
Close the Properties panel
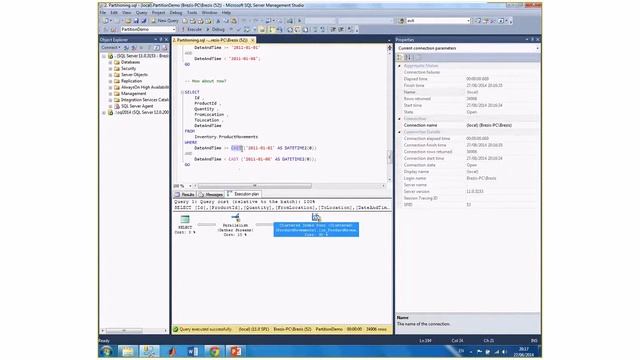point(538,40)
